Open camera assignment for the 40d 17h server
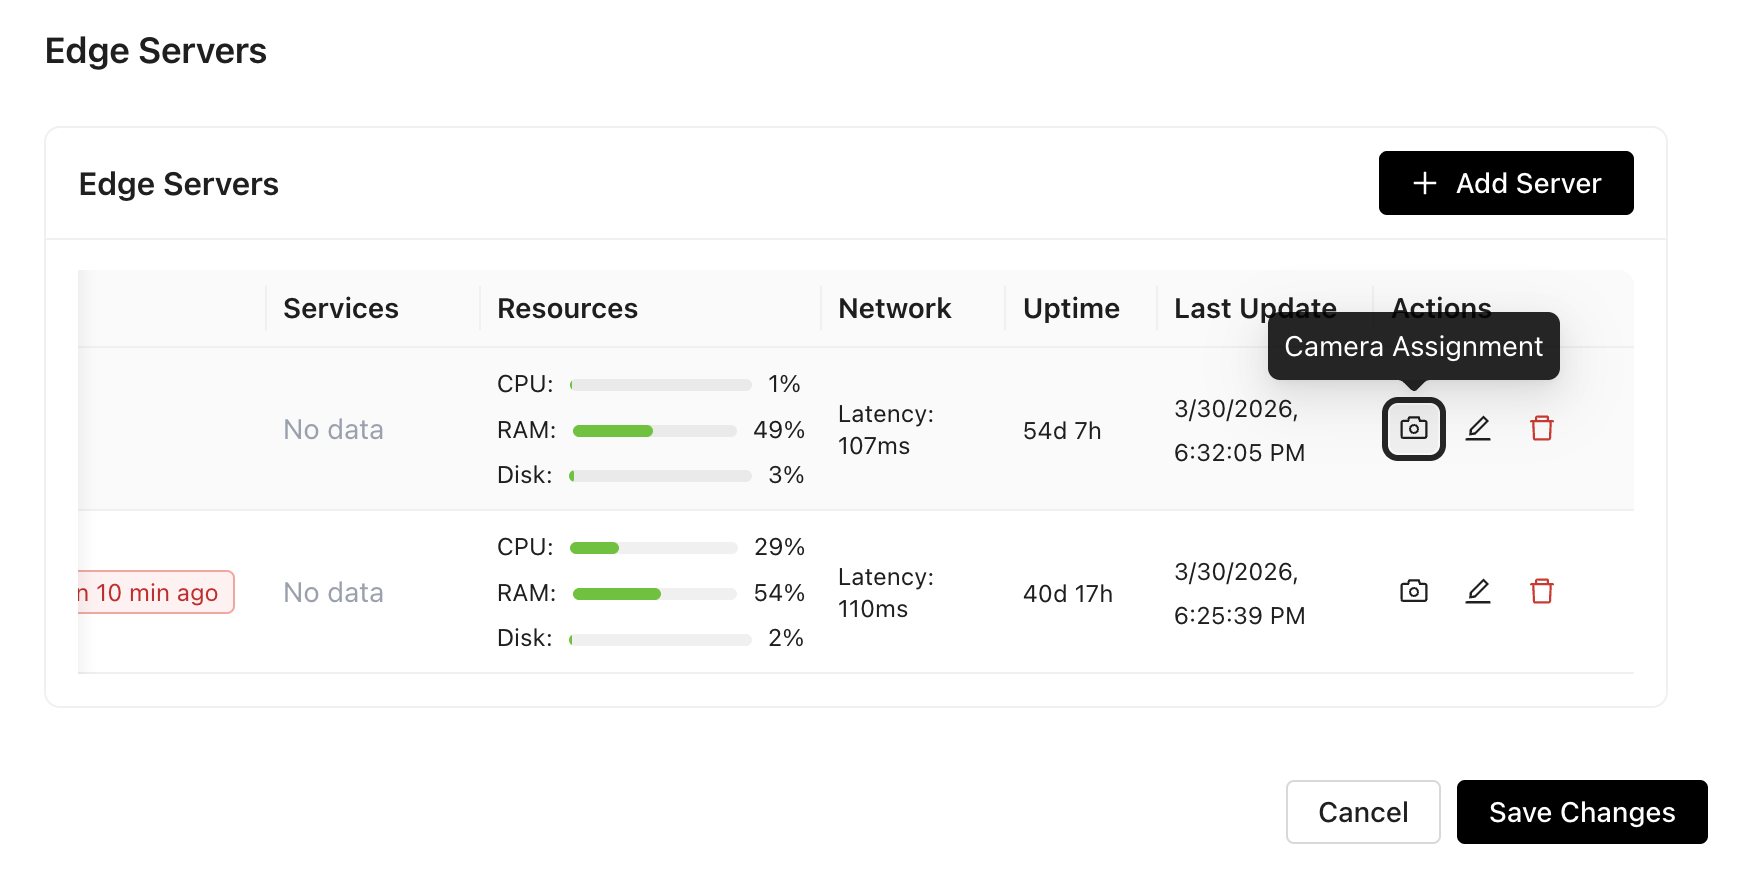1746x874 pixels. coord(1413,592)
